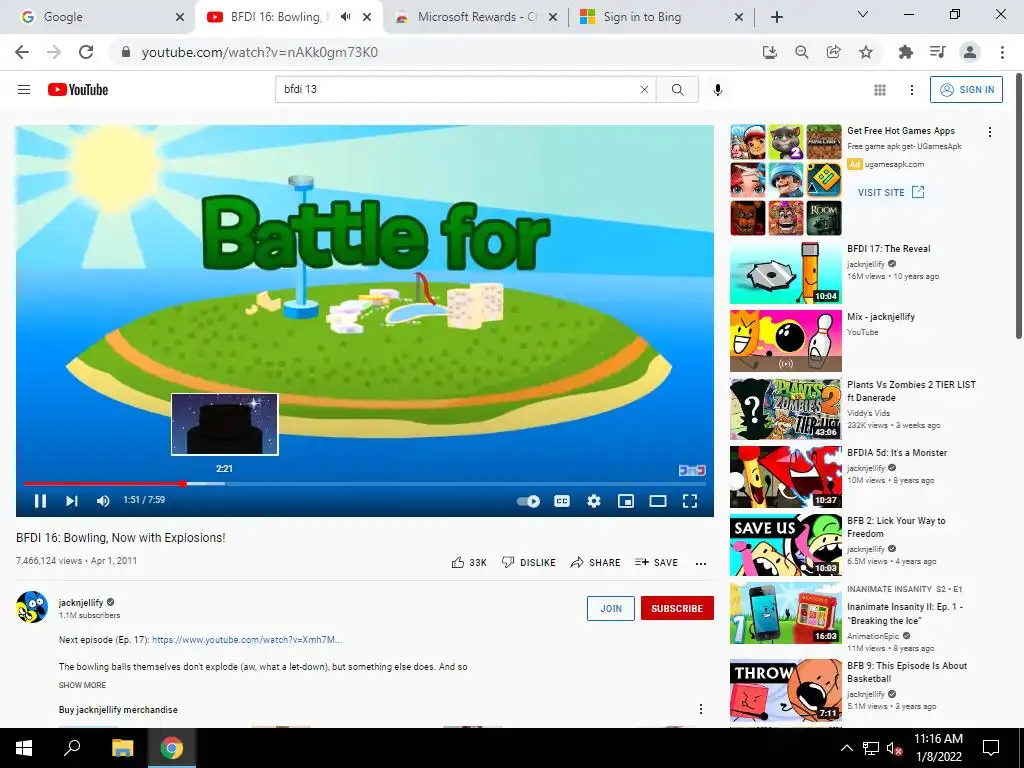The width and height of the screenshot is (1024, 768).
Task: Go back in browser history
Action: click(x=22, y=52)
